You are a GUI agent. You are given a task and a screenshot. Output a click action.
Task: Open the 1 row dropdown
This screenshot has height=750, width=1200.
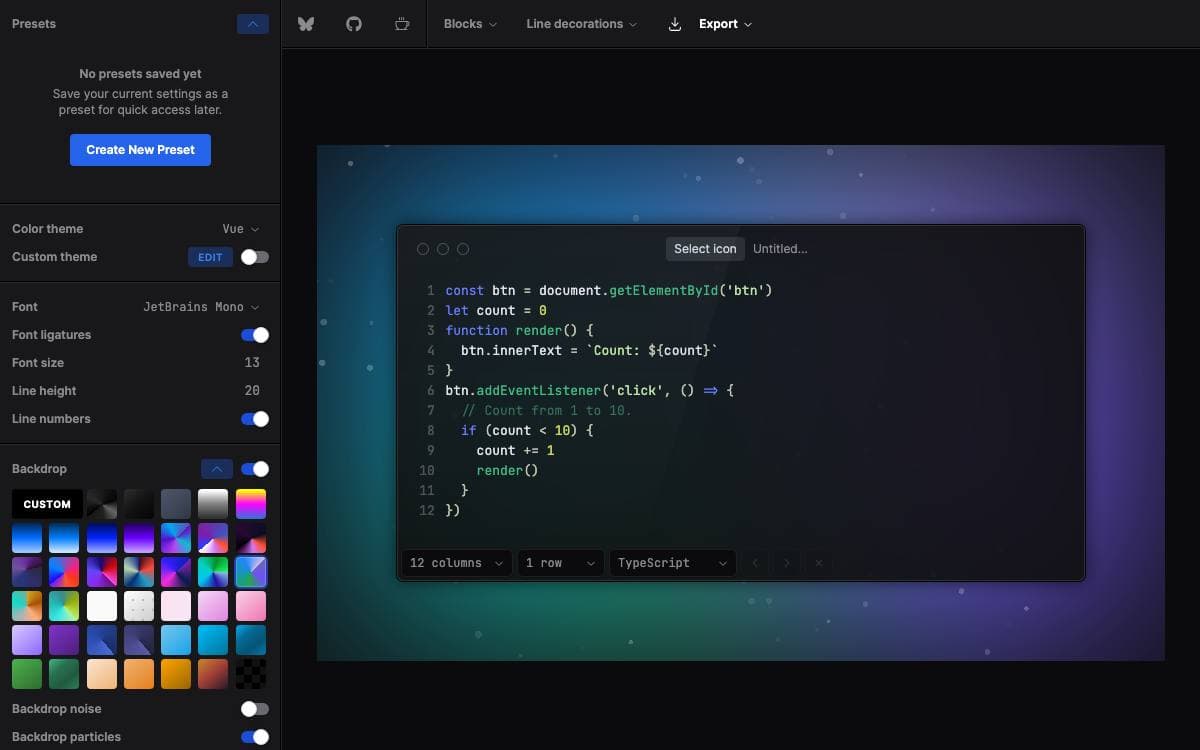[x=561, y=563]
